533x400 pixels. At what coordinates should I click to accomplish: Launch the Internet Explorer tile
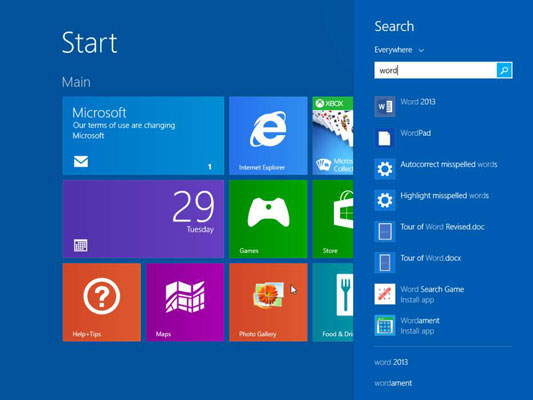pos(268,136)
